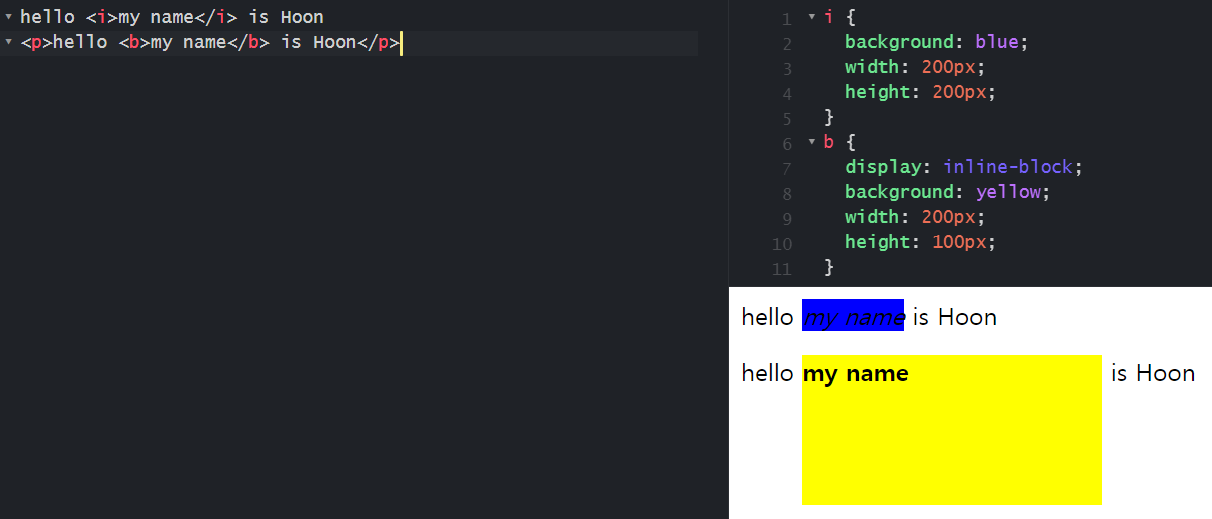The image size is (1212, 519).
Task: Click the opening <p> tag in HTML editor
Action: pyautogui.click(x=36, y=42)
